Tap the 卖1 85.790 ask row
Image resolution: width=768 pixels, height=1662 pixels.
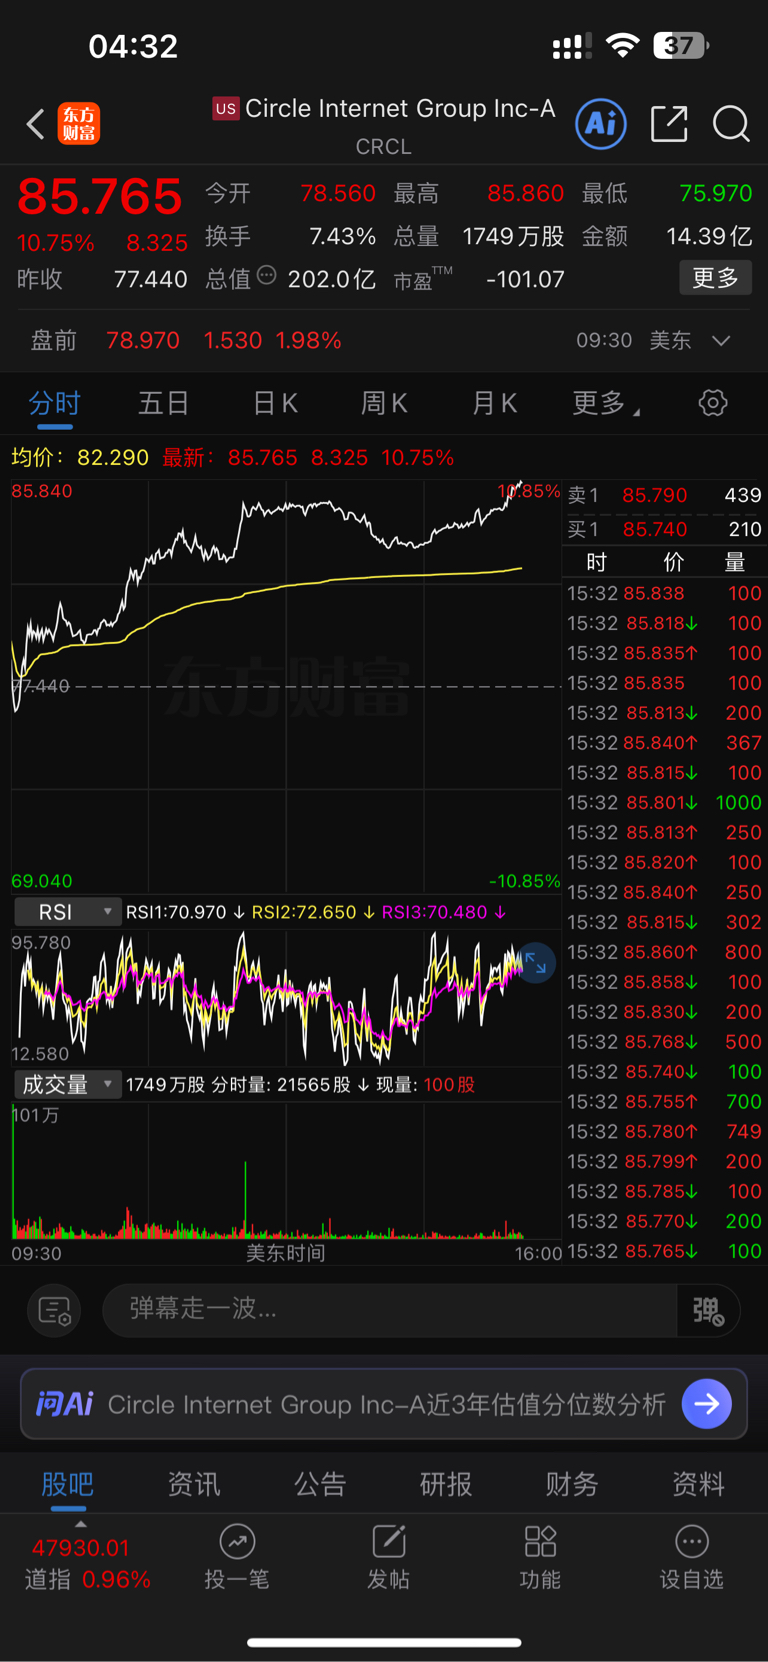coord(665,495)
